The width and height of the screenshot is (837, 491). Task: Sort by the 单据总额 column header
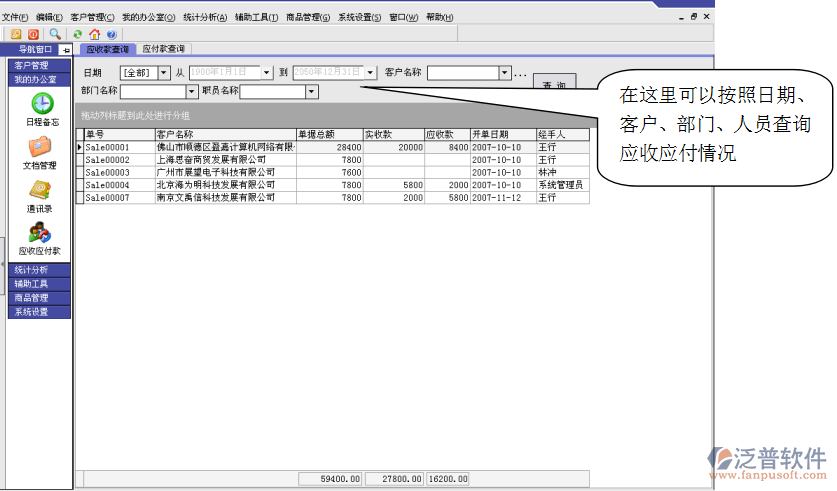330,134
